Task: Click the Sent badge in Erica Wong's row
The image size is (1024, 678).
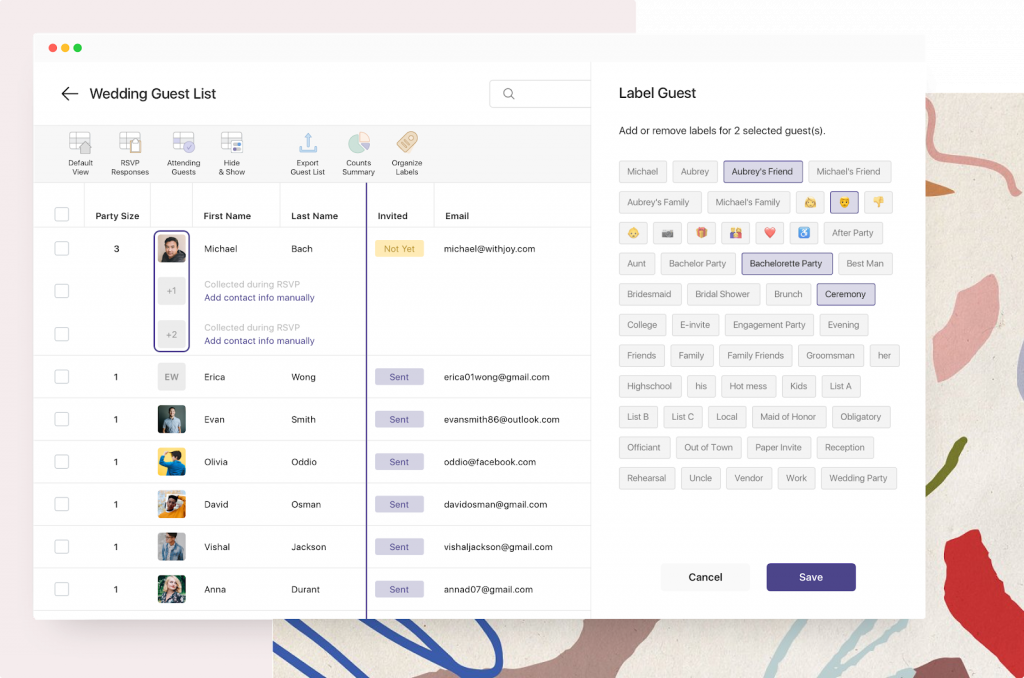Action: (x=399, y=377)
